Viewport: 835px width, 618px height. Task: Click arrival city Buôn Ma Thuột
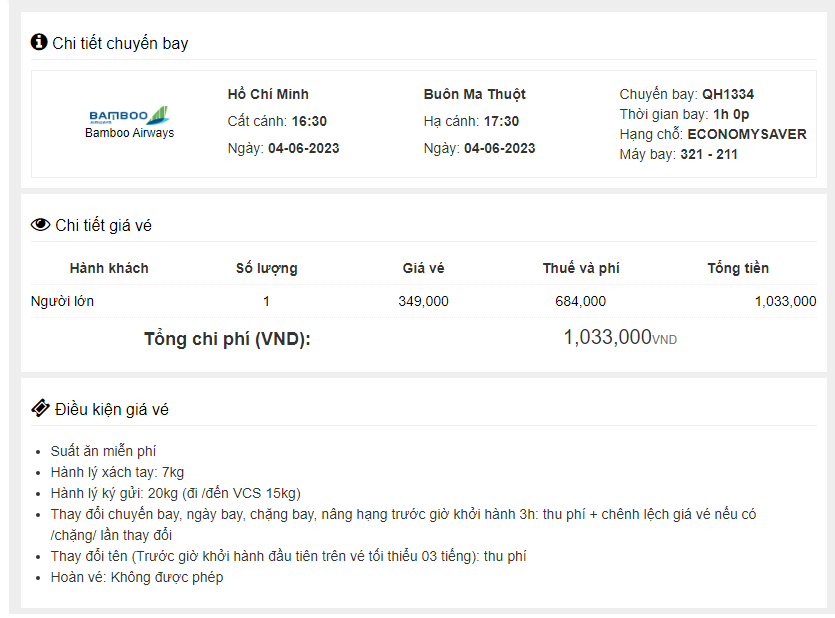pyautogui.click(x=475, y=95)
